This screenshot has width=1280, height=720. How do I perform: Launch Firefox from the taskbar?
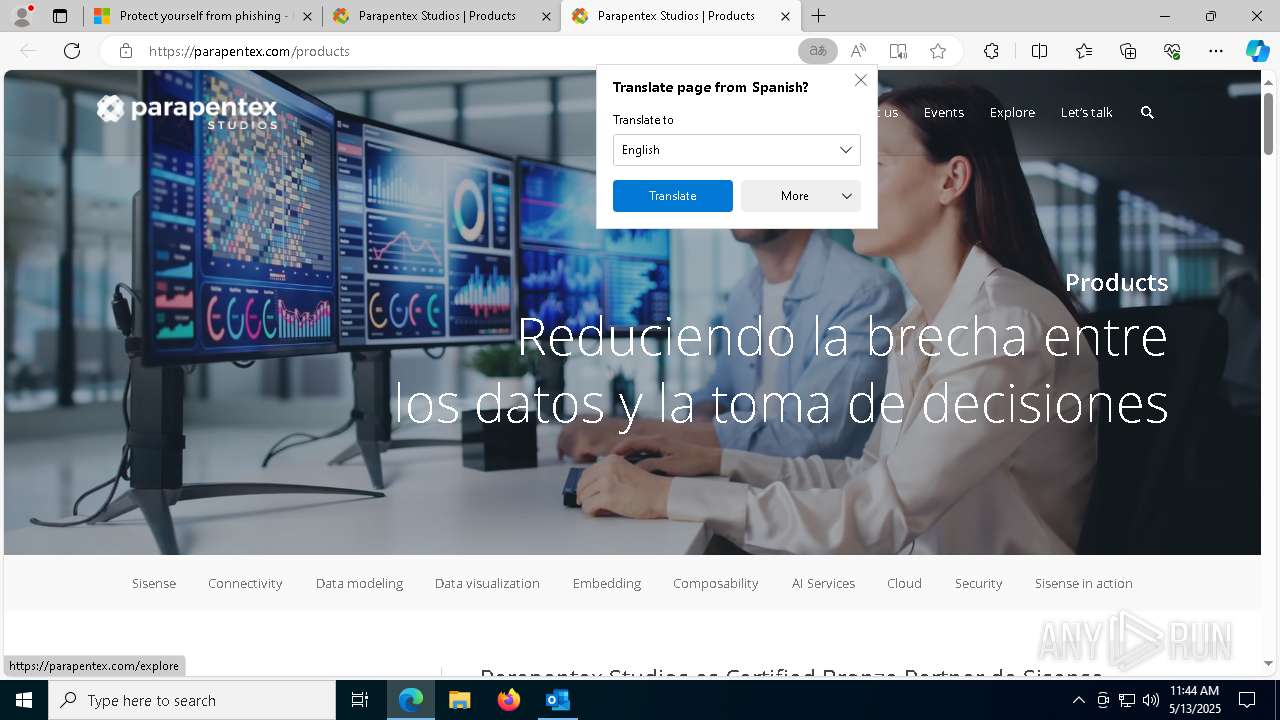click(508, 700)
